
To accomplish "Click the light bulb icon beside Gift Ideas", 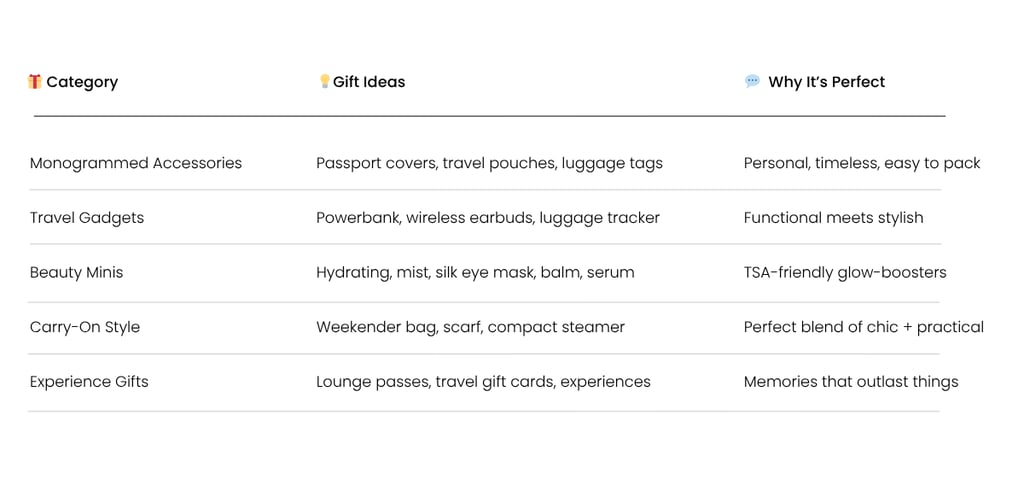I will pyautogui.click(x=324, y=81).
